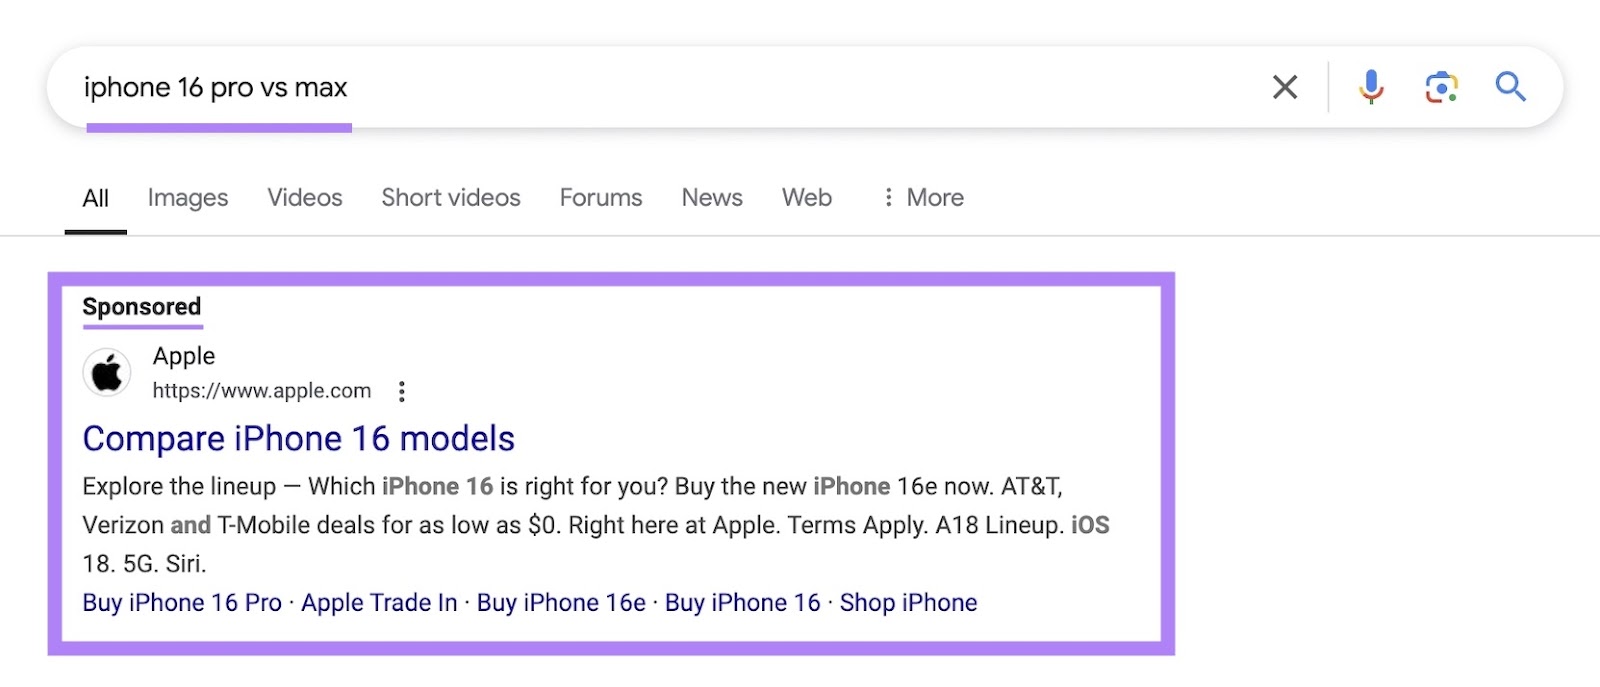Open the More search filters dropdown
Screen dimensions: 1600x687
click(922, 197)
